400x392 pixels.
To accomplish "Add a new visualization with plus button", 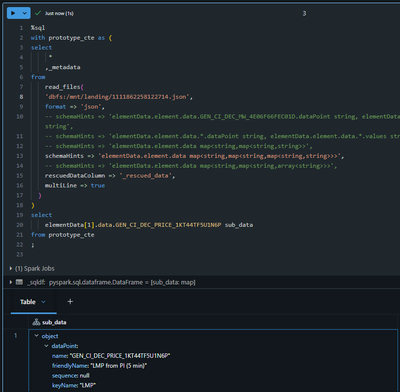I will point(70,302).
